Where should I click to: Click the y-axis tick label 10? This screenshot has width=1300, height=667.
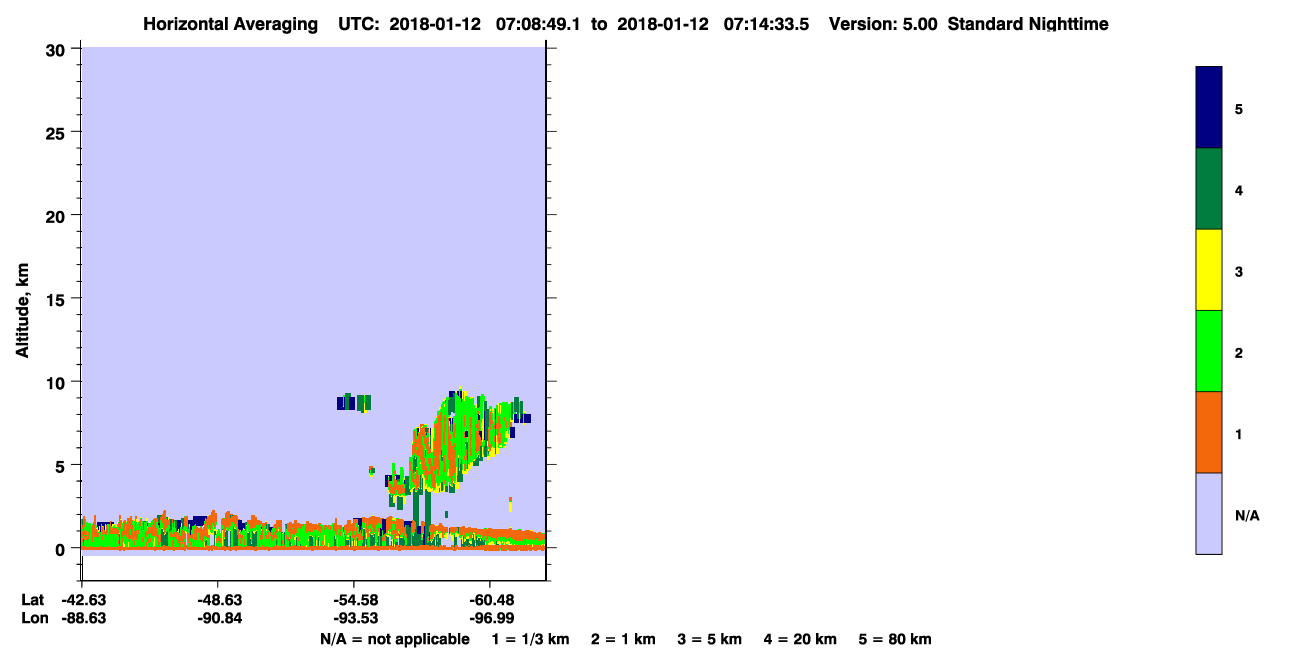click(x=58, y=382)
